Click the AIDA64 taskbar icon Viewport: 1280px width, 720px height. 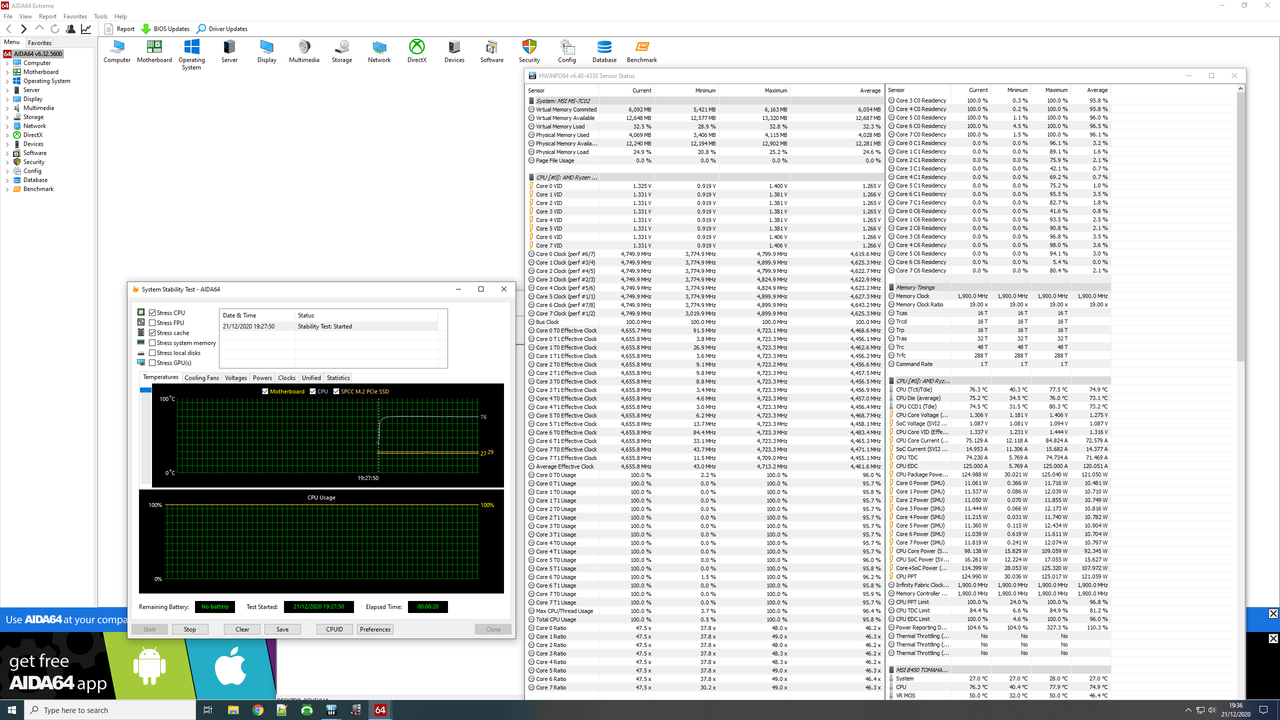[380, 710]
